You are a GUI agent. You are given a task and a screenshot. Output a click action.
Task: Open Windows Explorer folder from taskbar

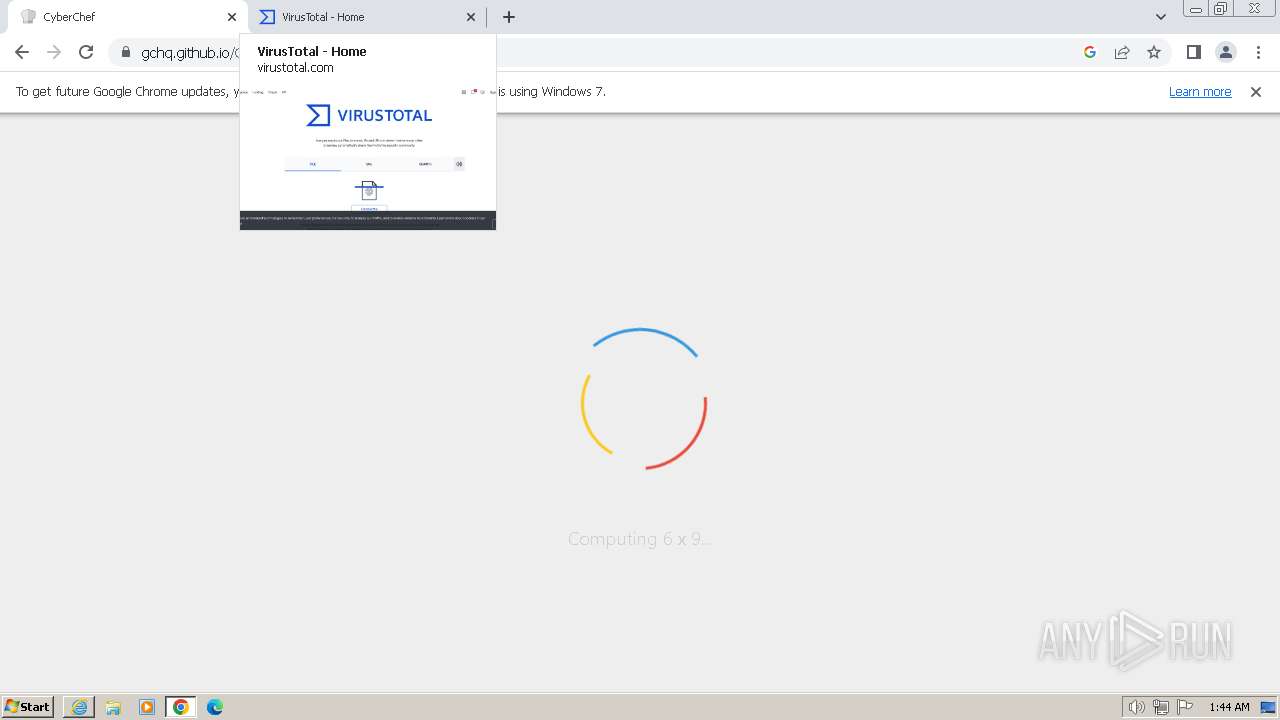coord(113,707)
